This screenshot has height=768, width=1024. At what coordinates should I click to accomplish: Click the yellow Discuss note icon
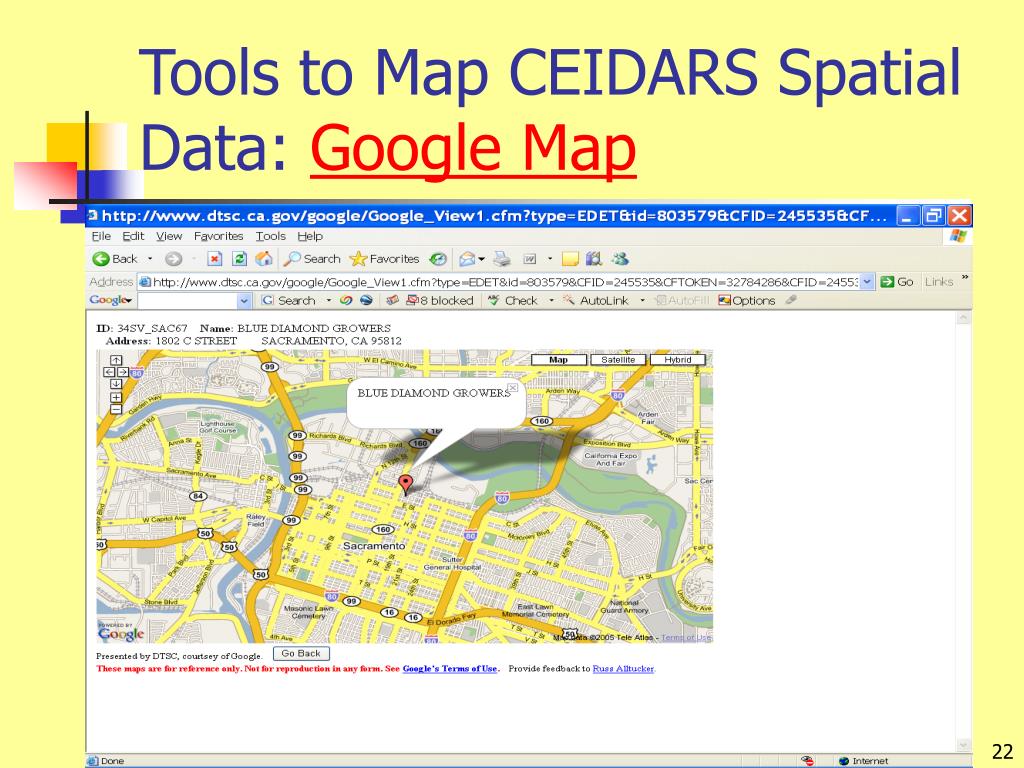click(570, 259)
